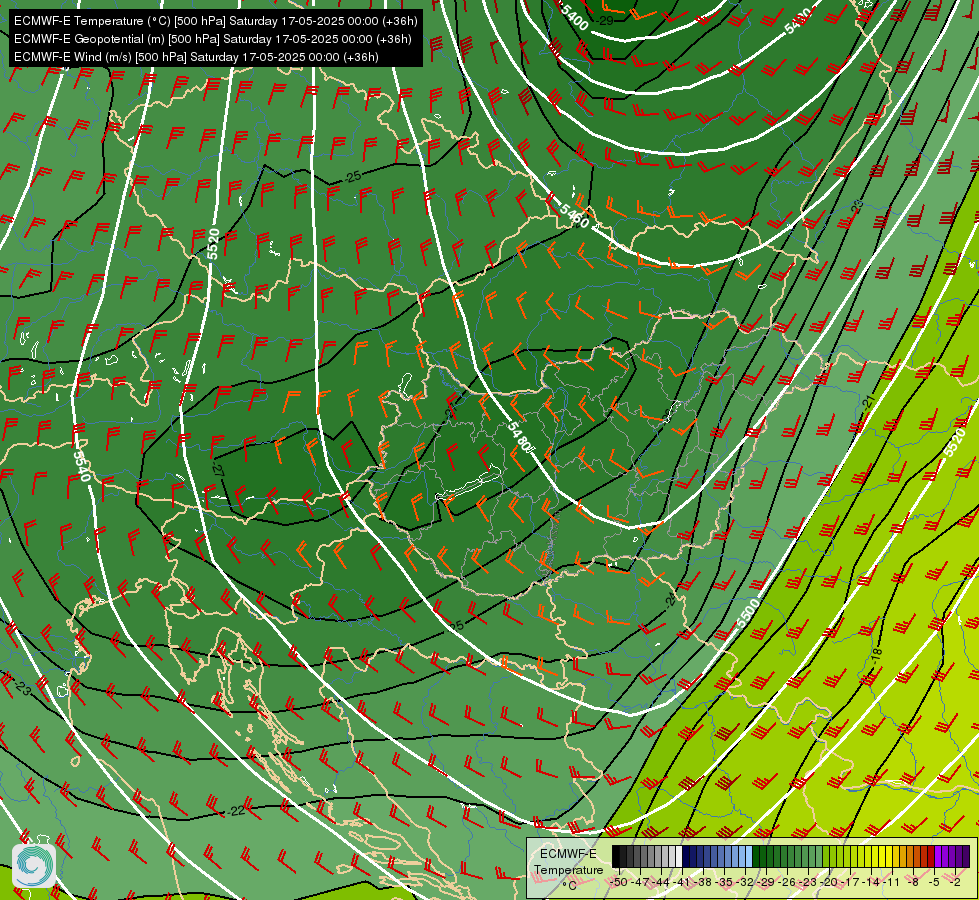The image size is (979, 900).
Task: Click the -38 tick label on the legend
Action: pyautogui.click(x=702, y=882)
